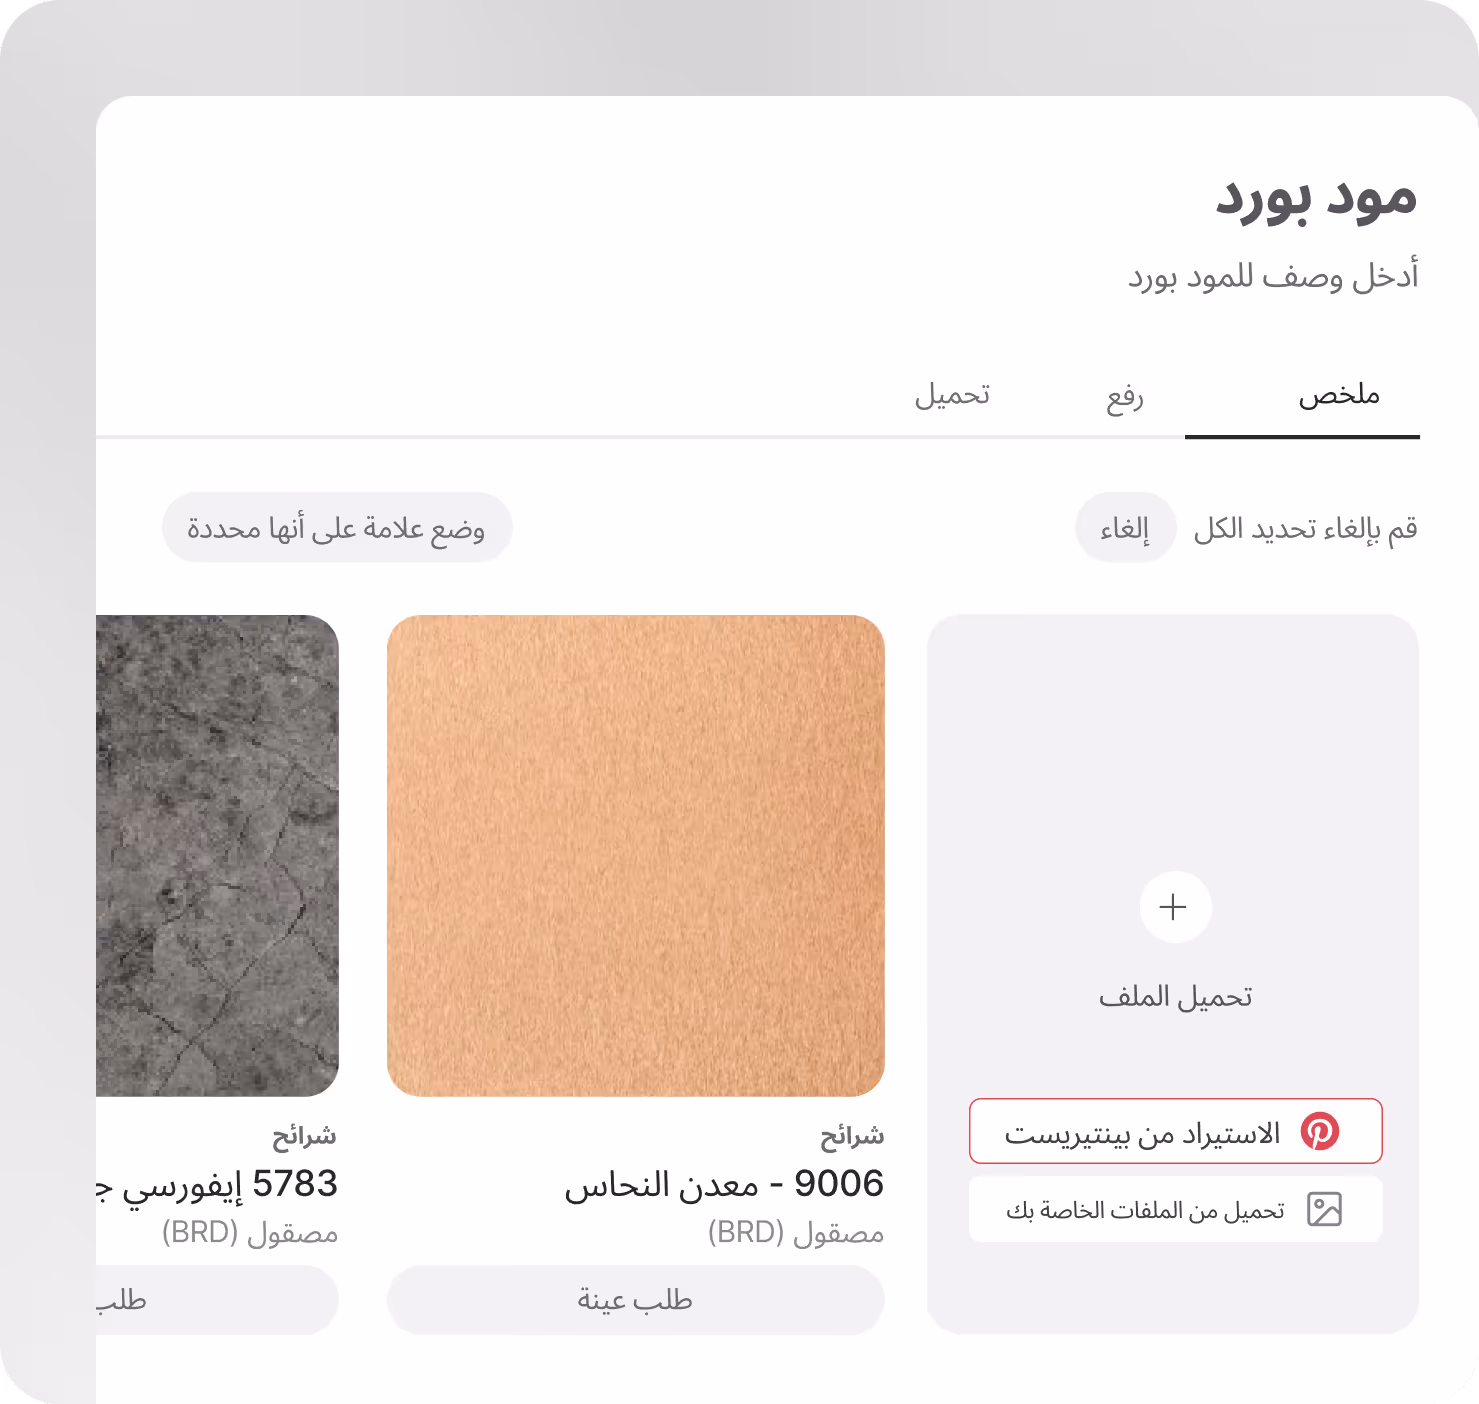Select the grey stone texture thumbnail
This screenshot has height=1404, width=1479.
click(x=217, y=855)
